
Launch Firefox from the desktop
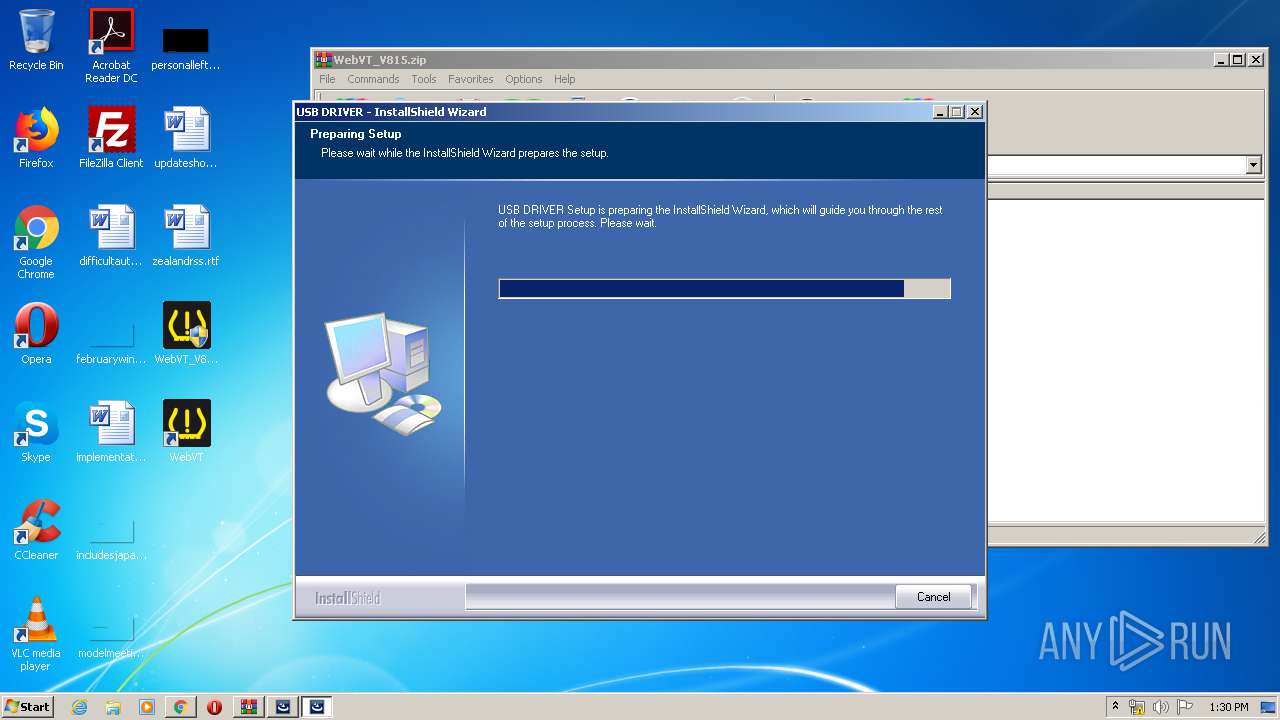tap(36, 138)
